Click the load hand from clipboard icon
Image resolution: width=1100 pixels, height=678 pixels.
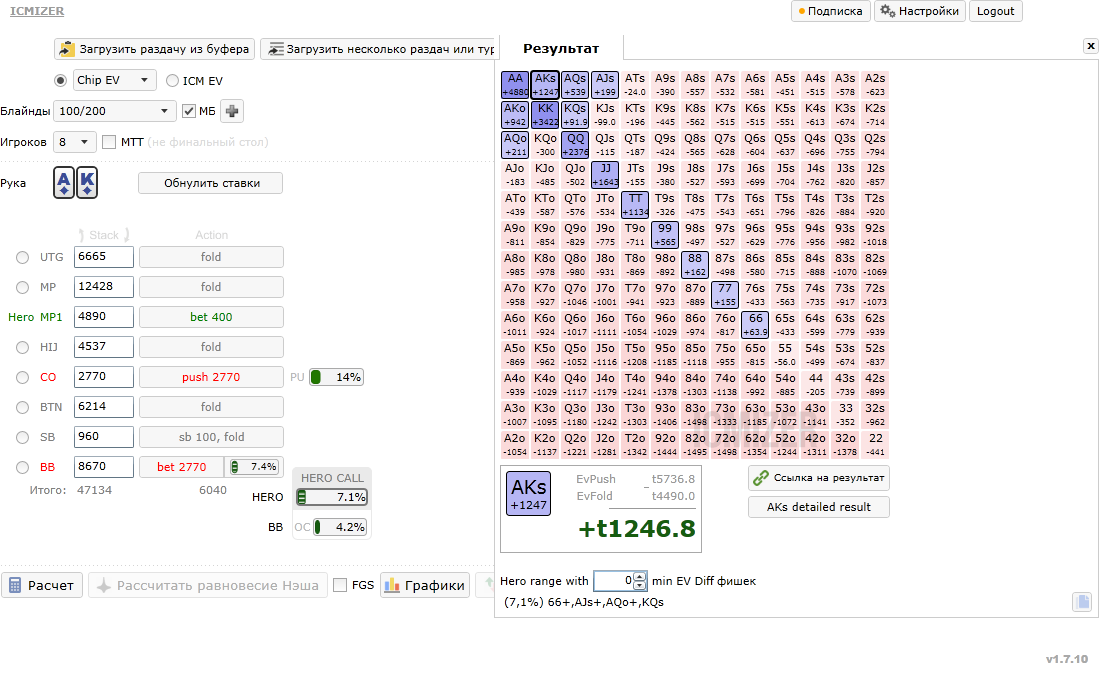coord(67,49)
